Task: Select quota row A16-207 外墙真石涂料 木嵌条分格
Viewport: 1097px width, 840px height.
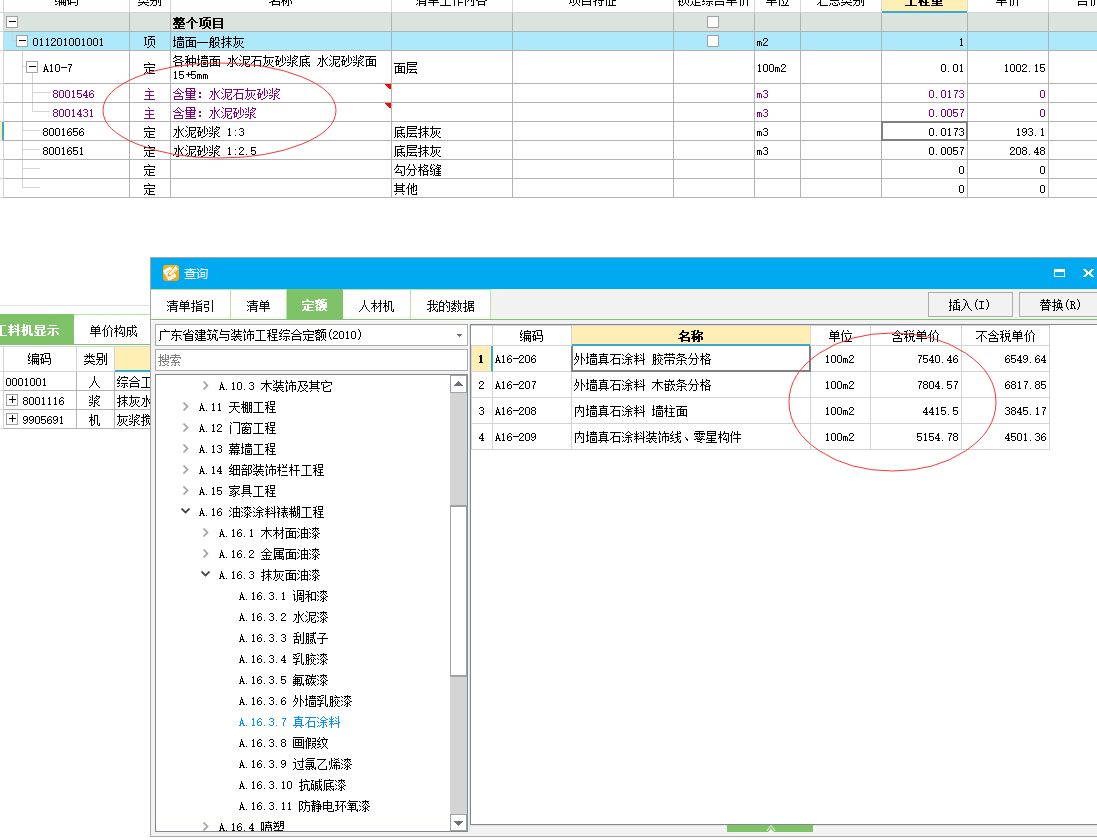Action: tap(760, 385)
